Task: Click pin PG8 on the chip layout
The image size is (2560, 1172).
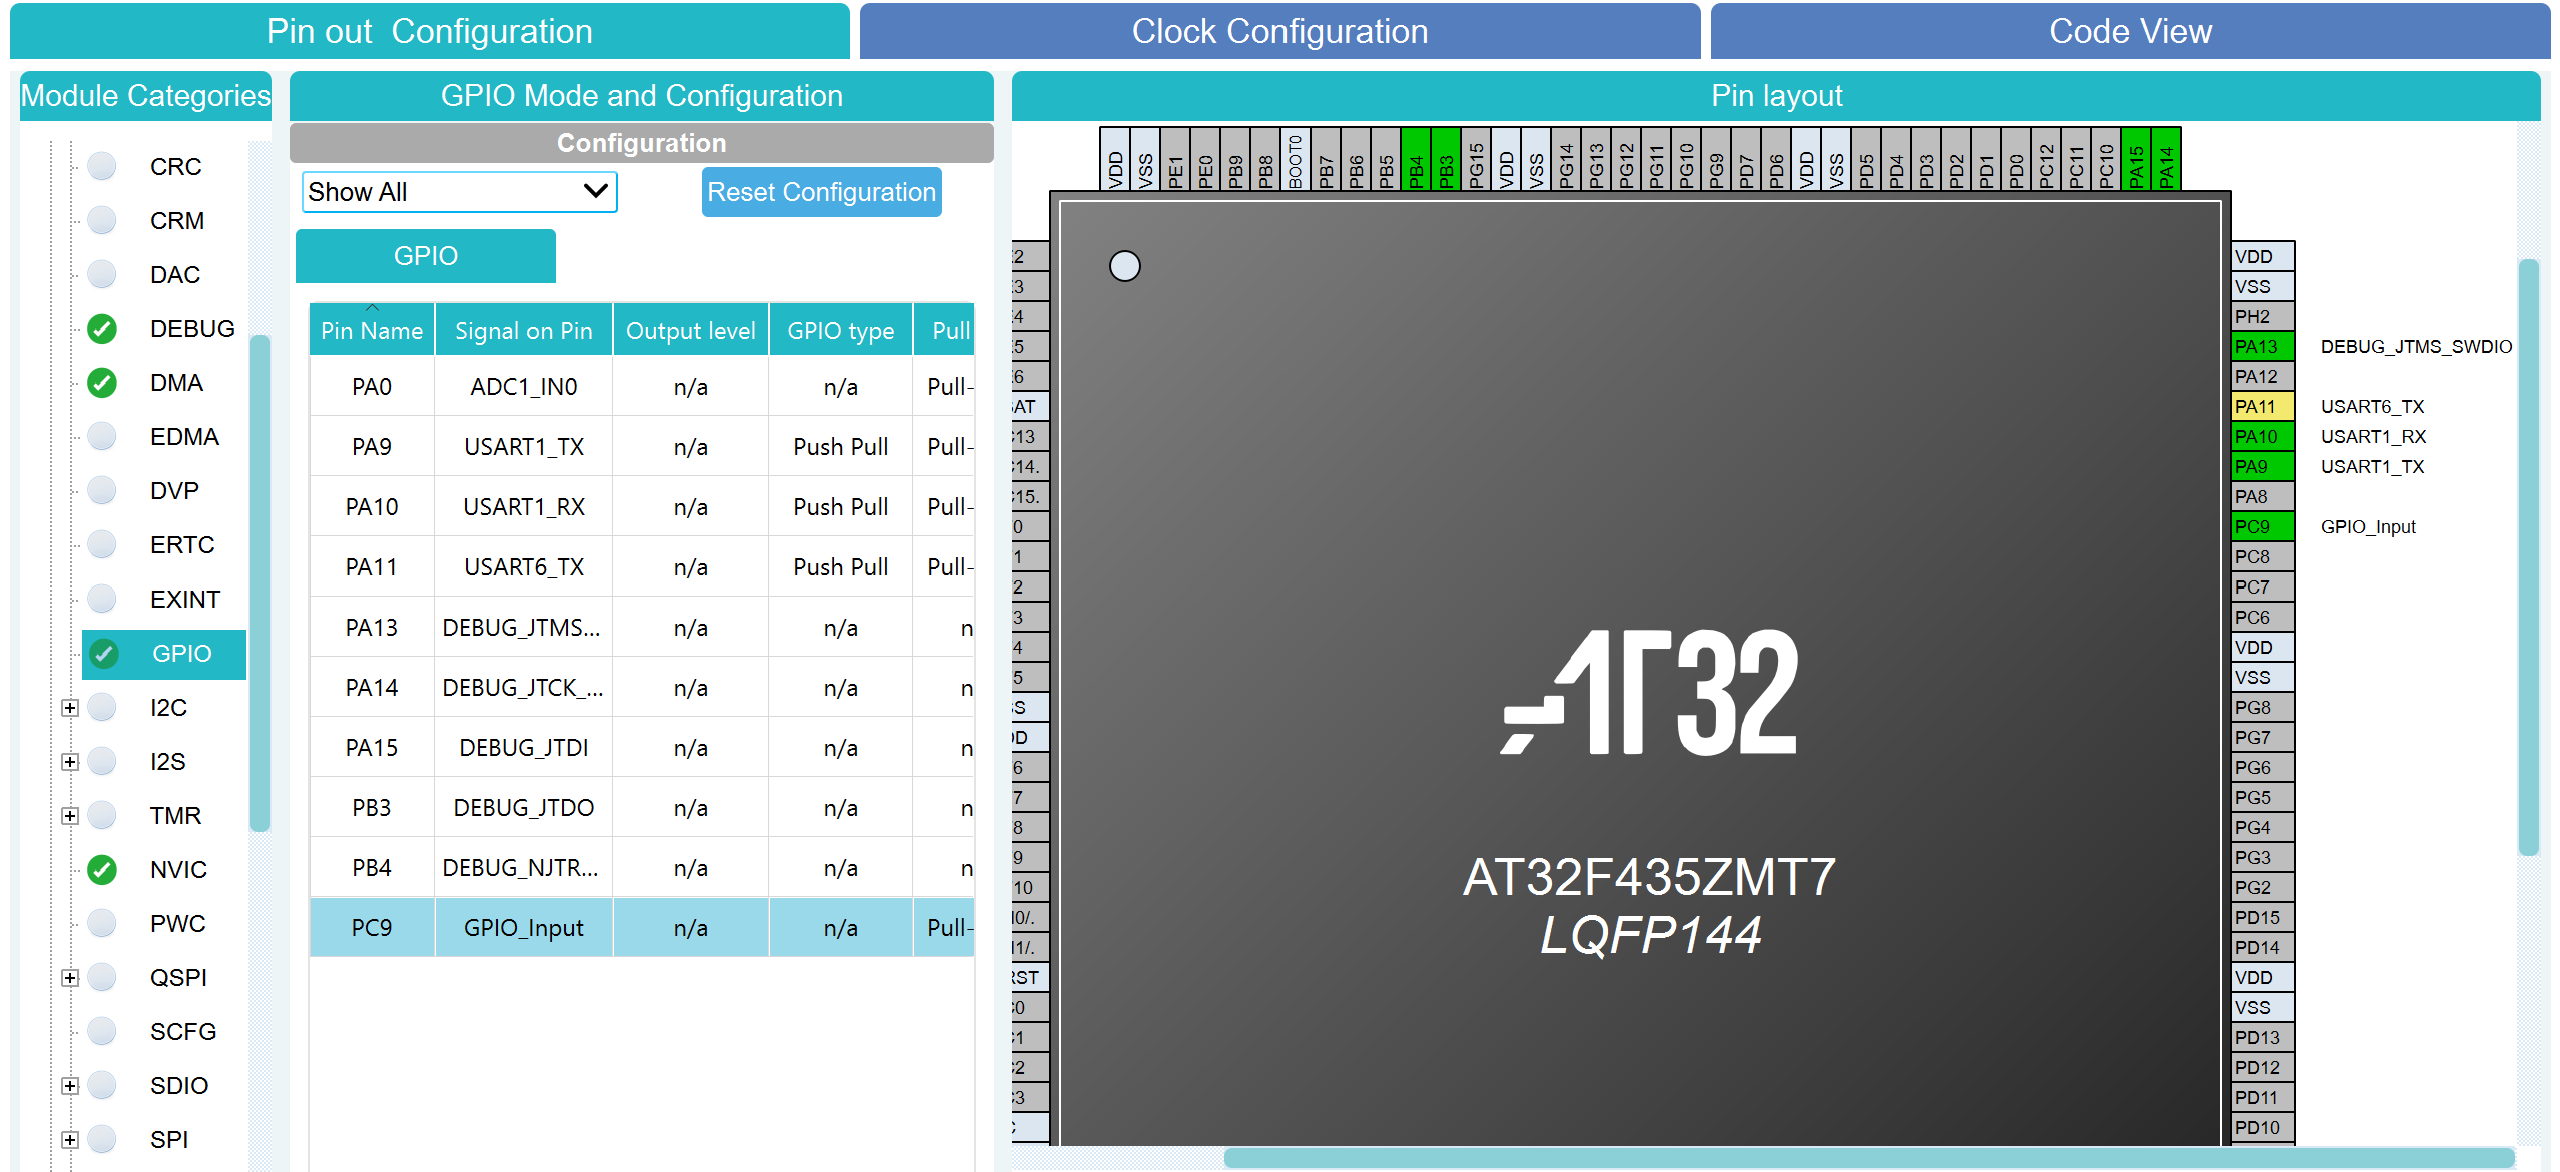Action: point(2263,707)
